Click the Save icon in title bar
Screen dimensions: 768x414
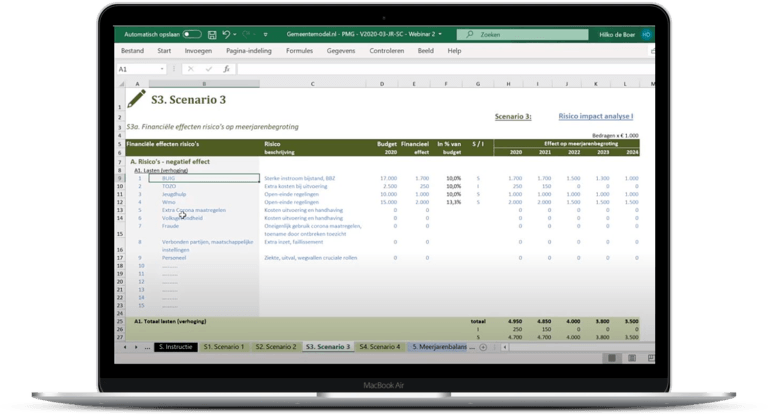click(x=213, y=34)
